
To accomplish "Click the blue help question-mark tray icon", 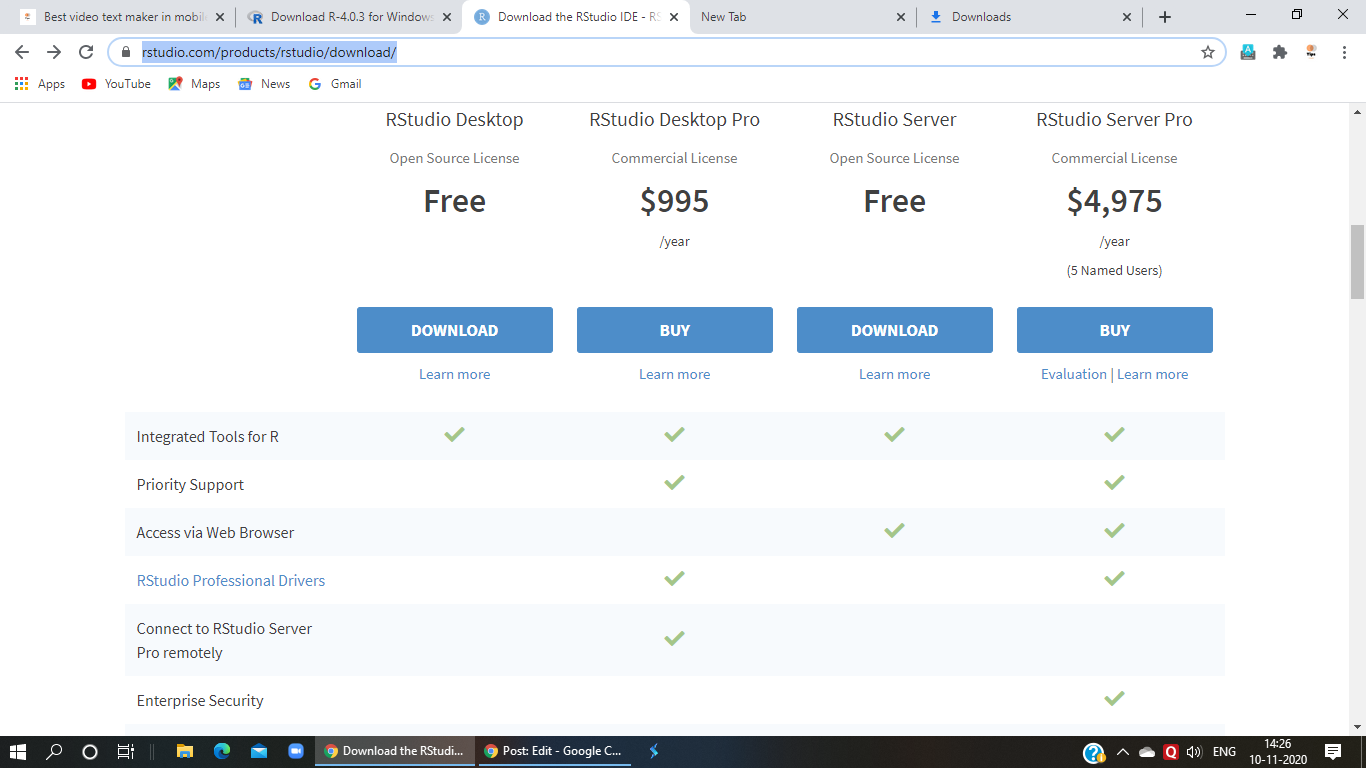I will [1094, 752].
